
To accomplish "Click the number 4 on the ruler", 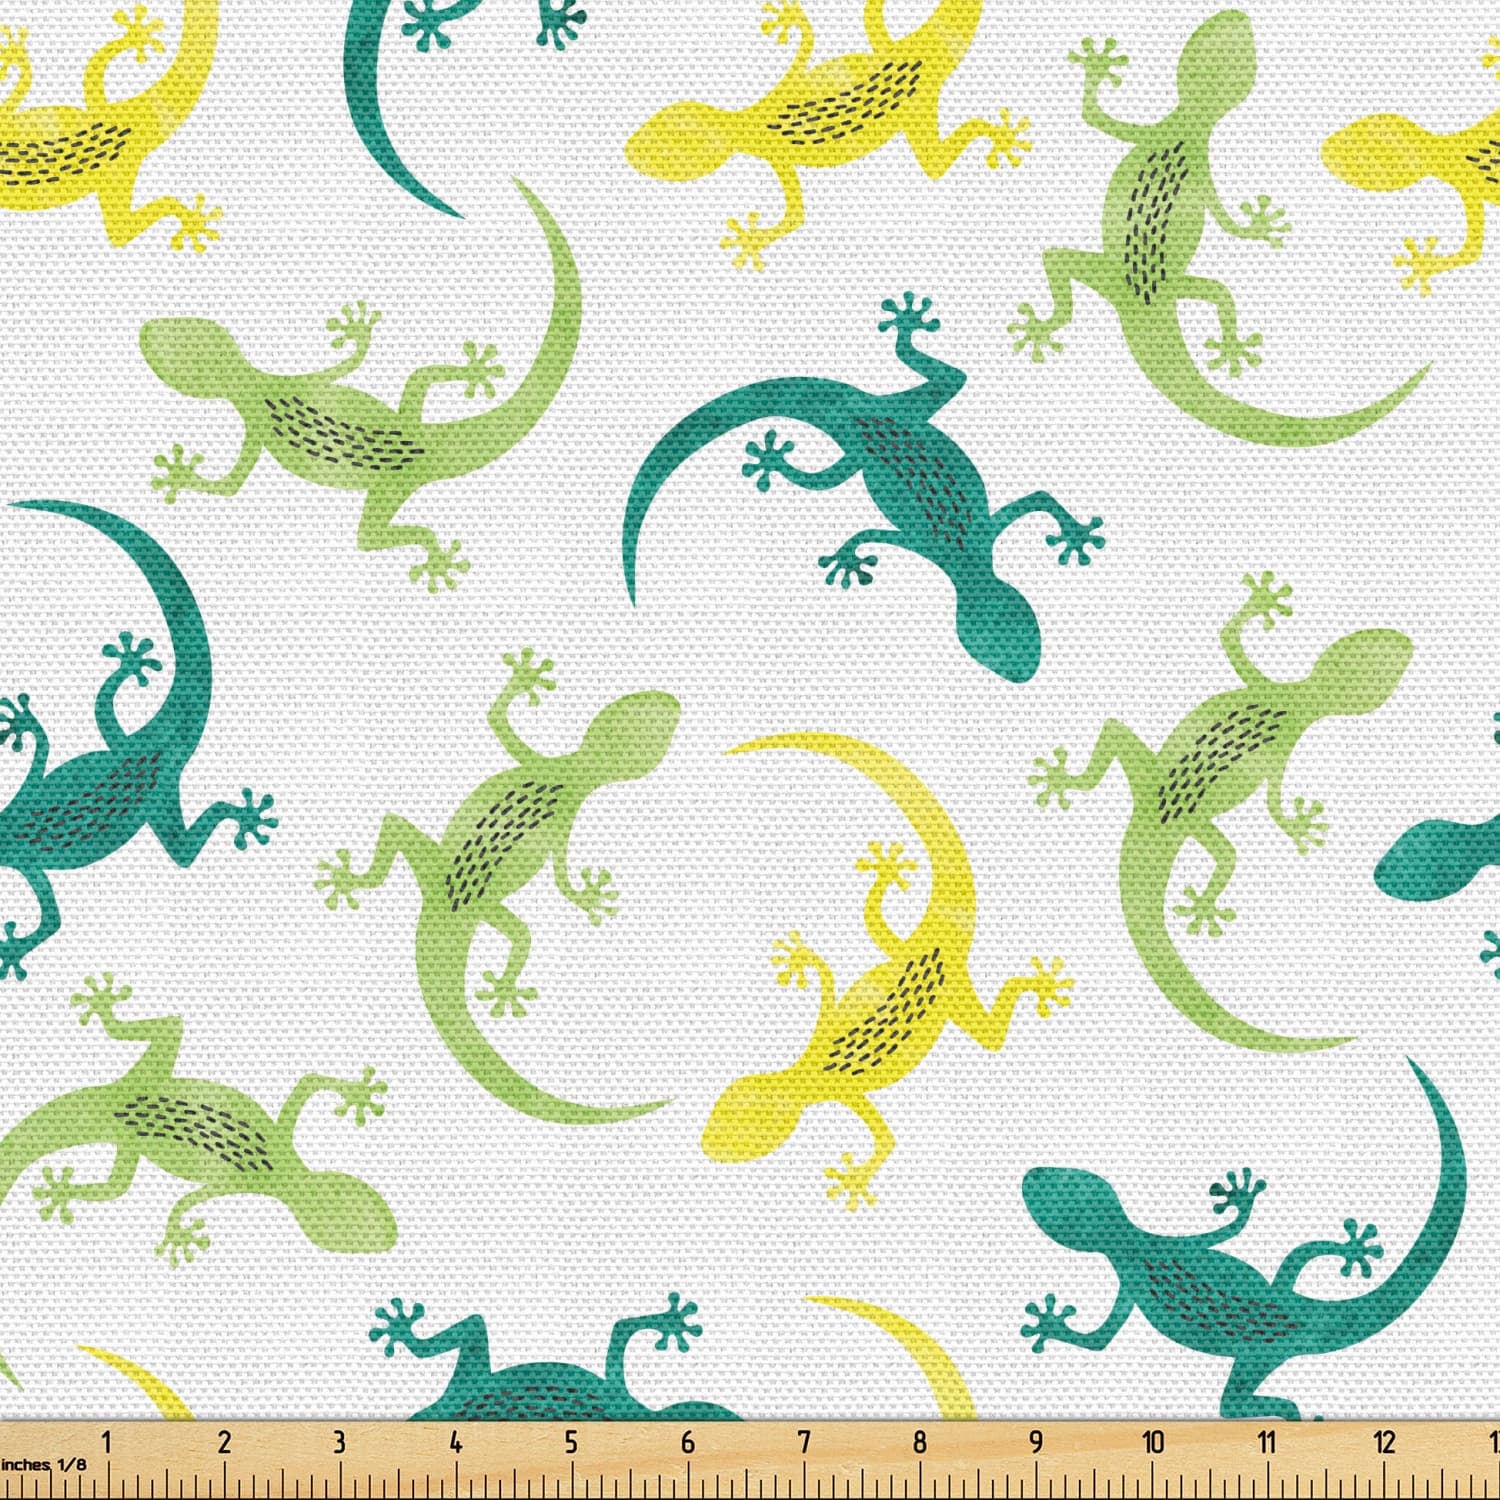I will pyautogui.click(x=456, y=1442).
